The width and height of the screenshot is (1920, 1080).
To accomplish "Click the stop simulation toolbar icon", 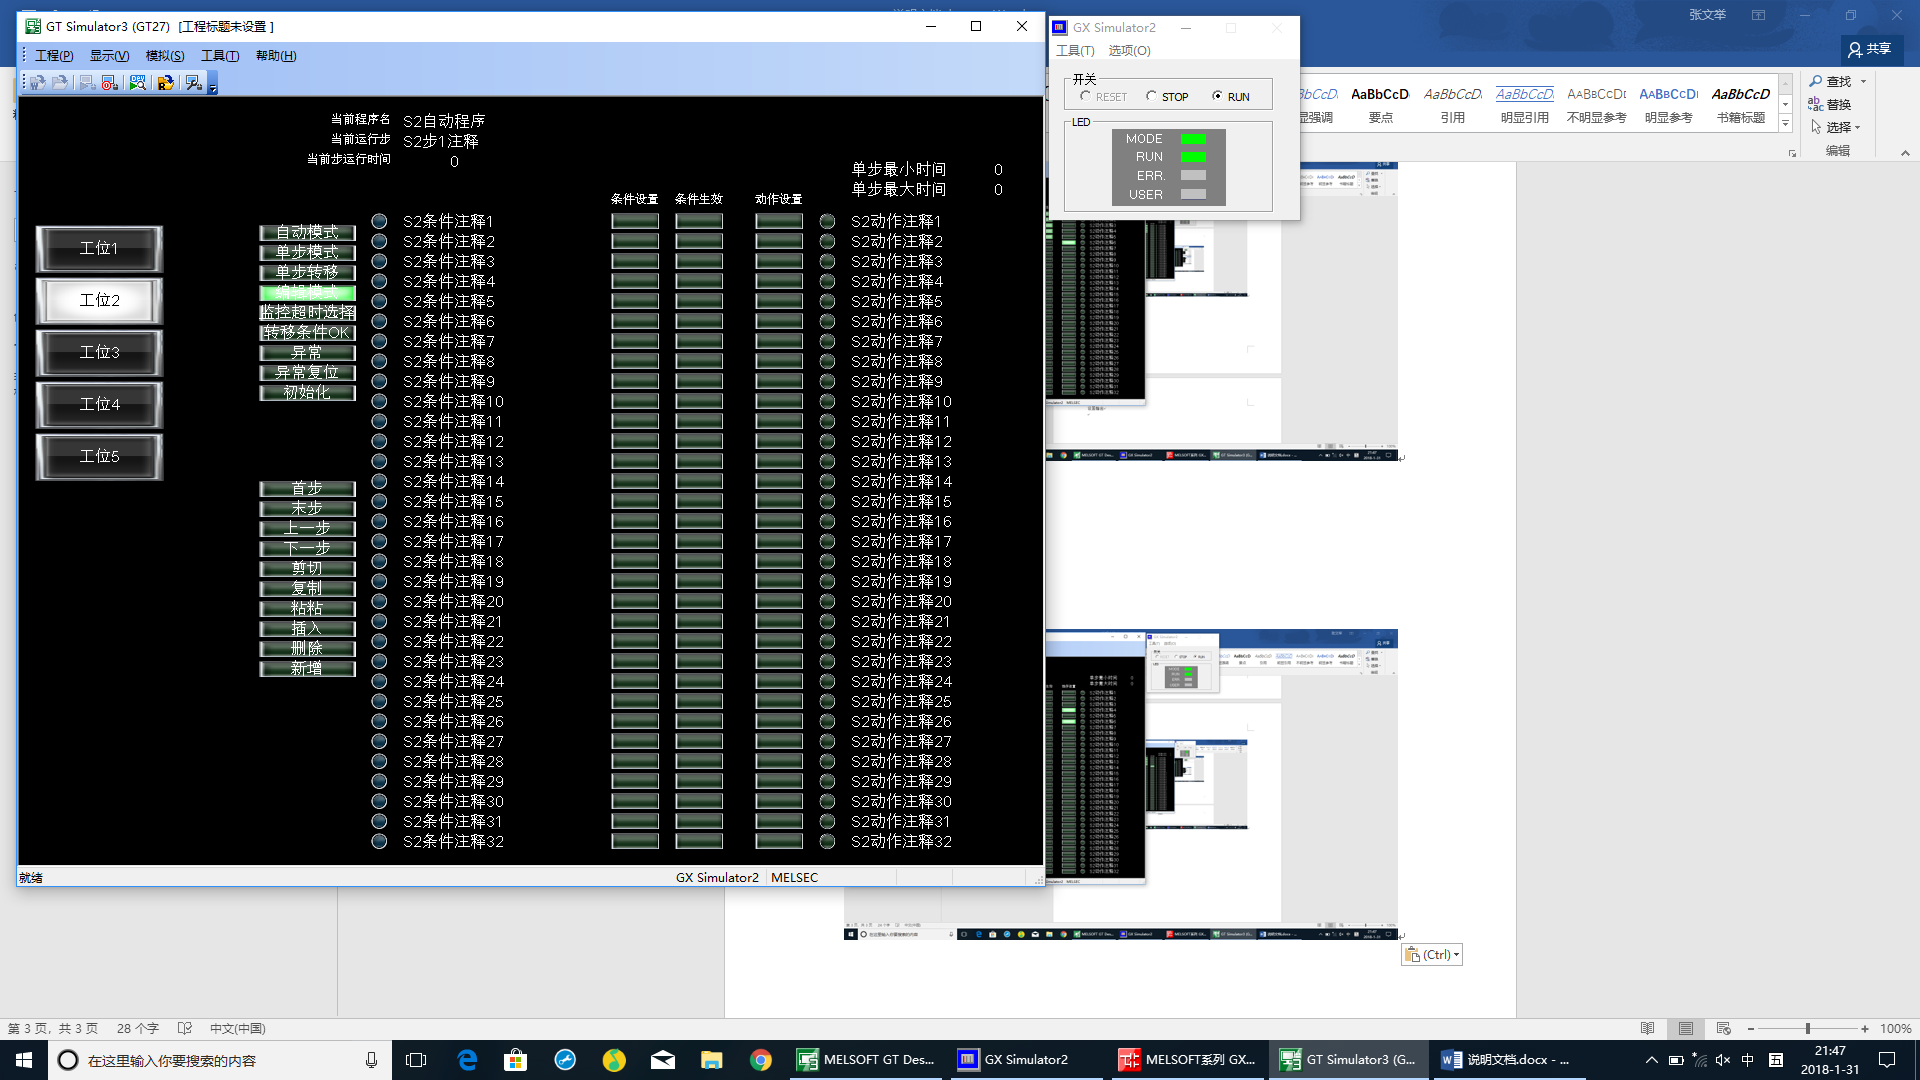I will 110,83.
